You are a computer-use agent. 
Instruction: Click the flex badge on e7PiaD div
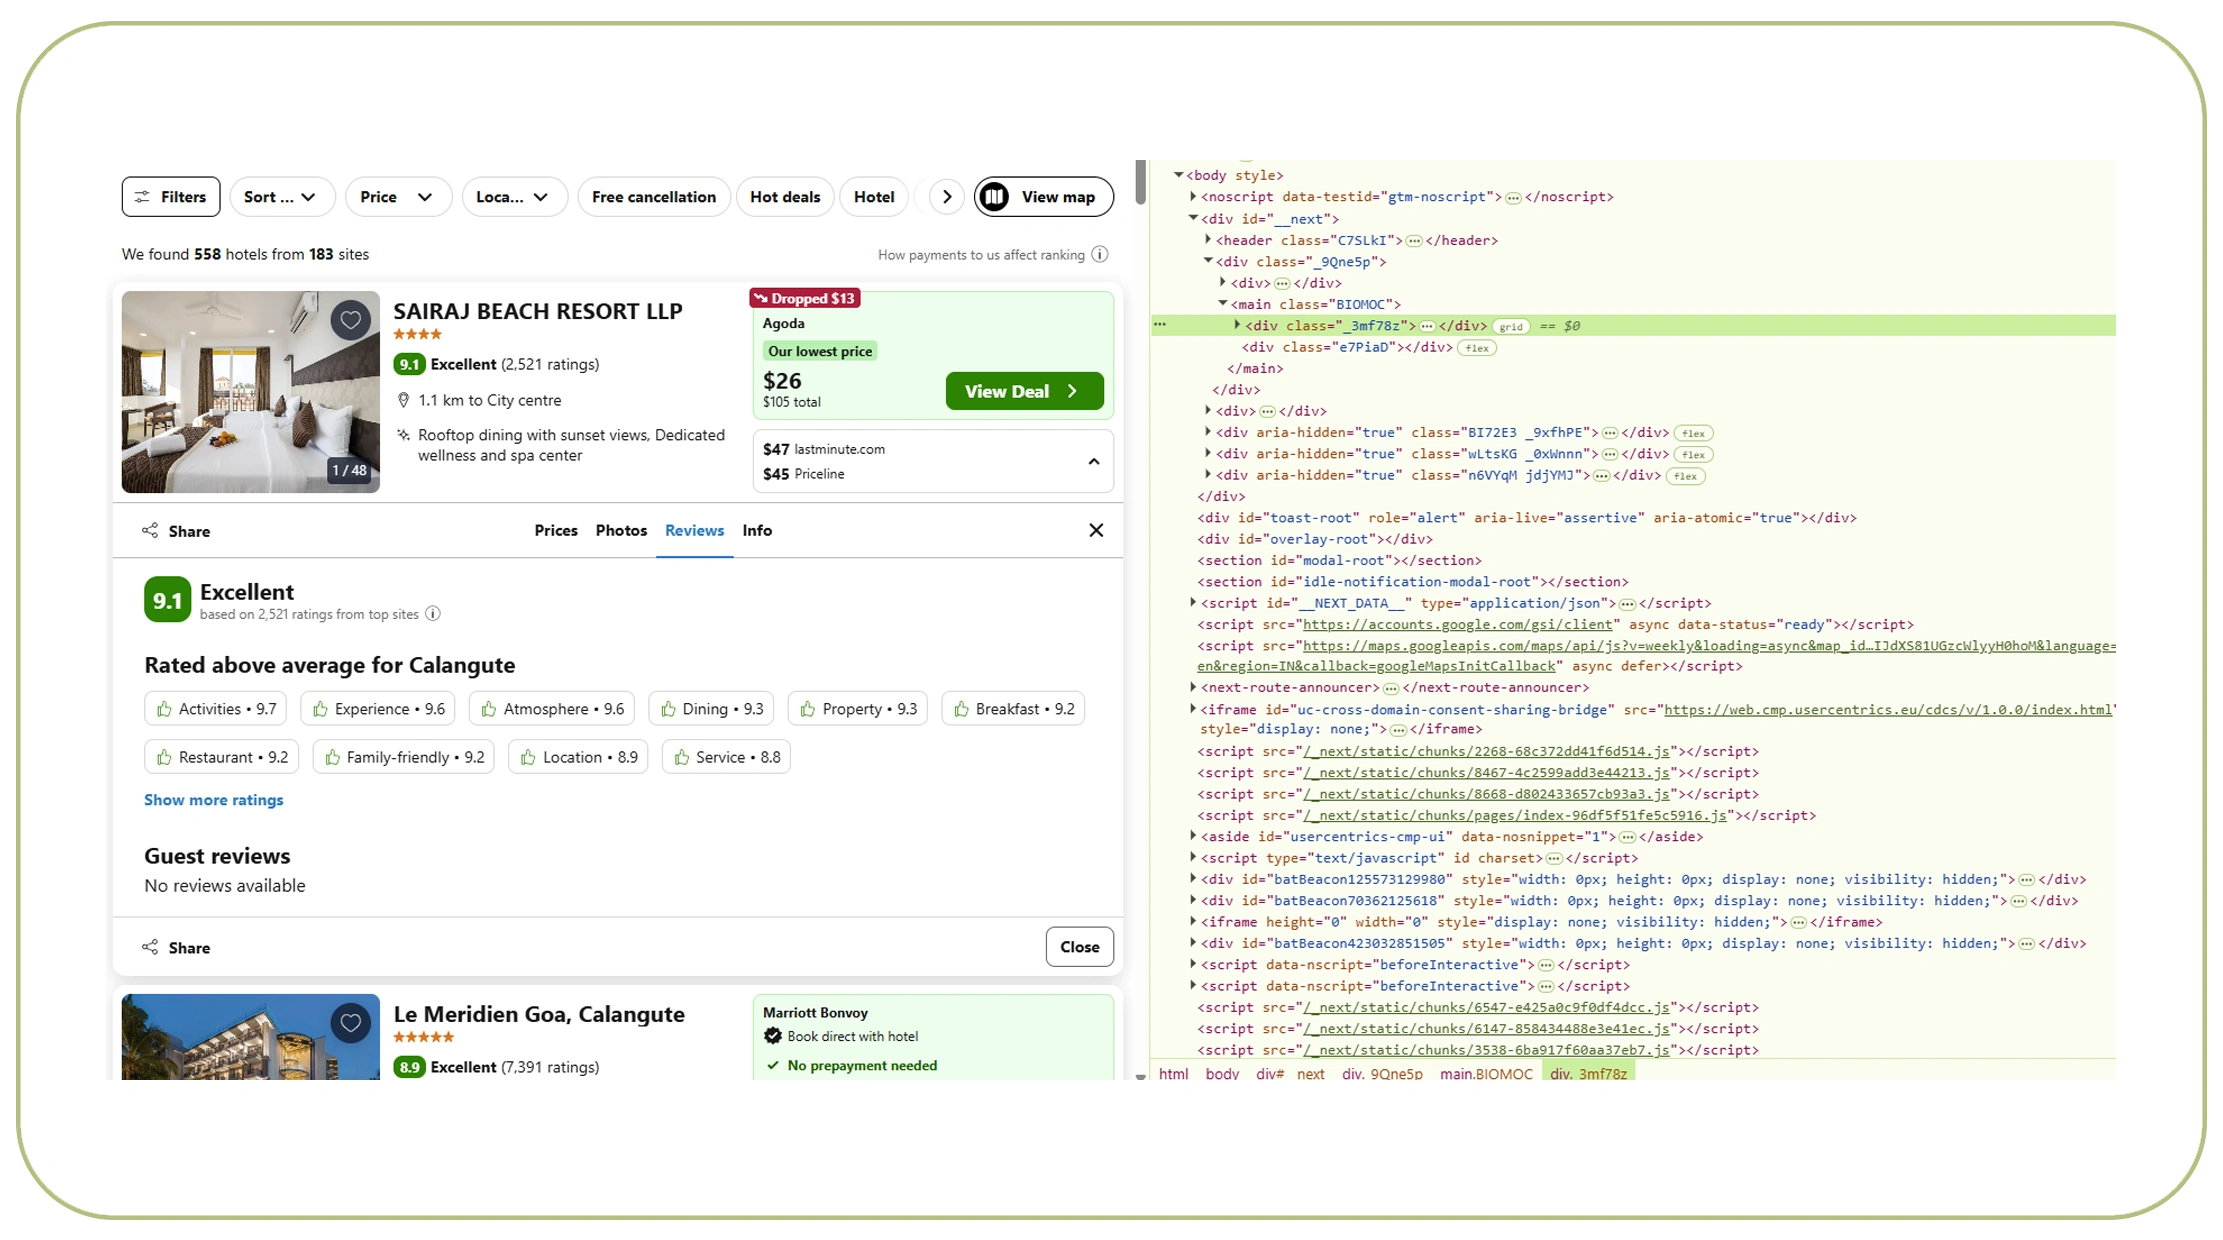click(1477, 348)
